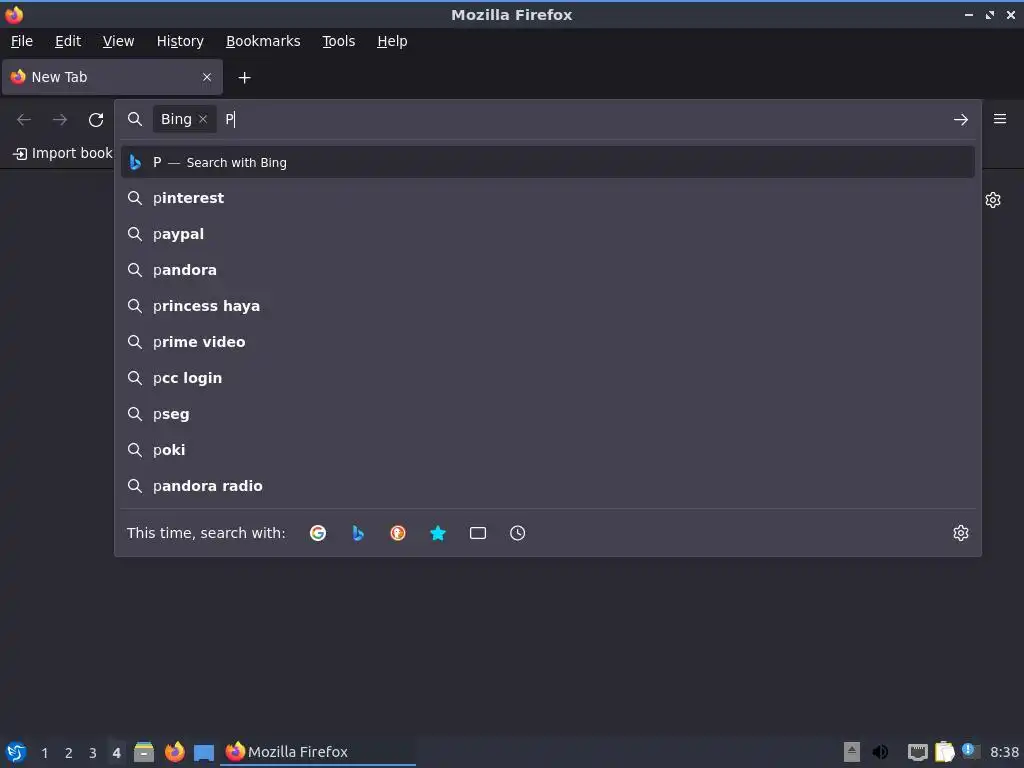Image resolution: width=1024 pixels, height=768 pixels.
Task: Open new tab page personalize gear
Action: pyautogui.click(x=993, y=200)
